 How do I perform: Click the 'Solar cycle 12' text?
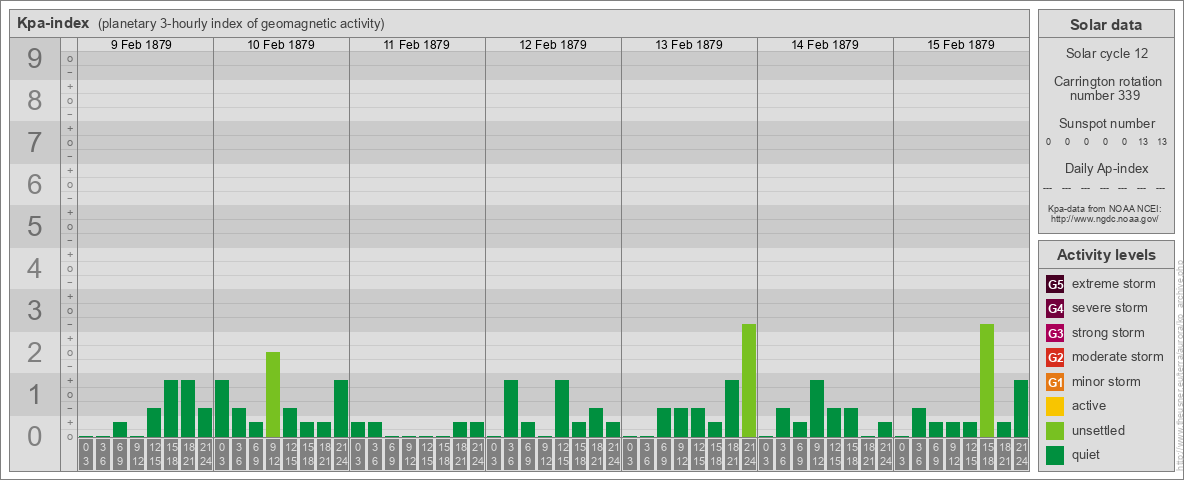point(1106,54)
